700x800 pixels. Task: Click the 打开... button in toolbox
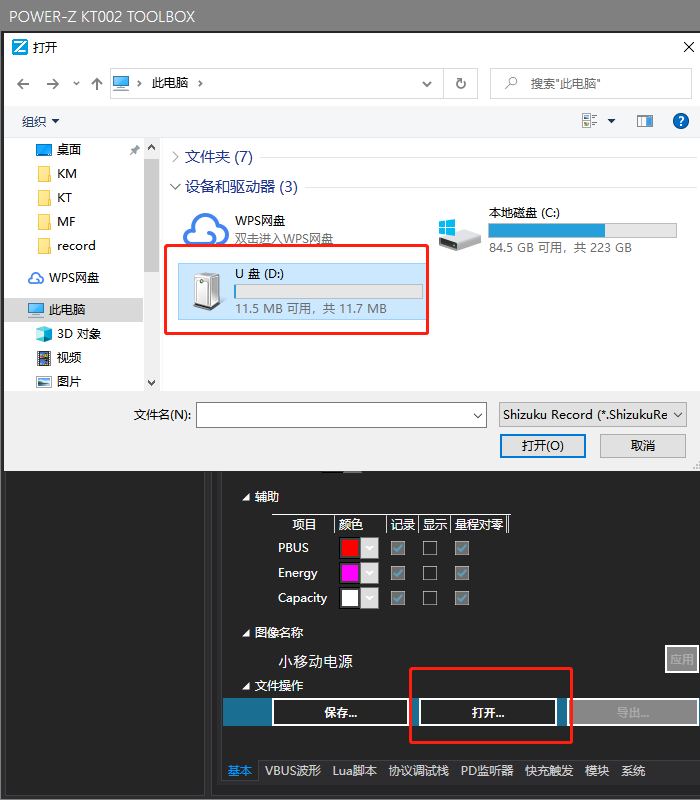[x=488, y=712]
